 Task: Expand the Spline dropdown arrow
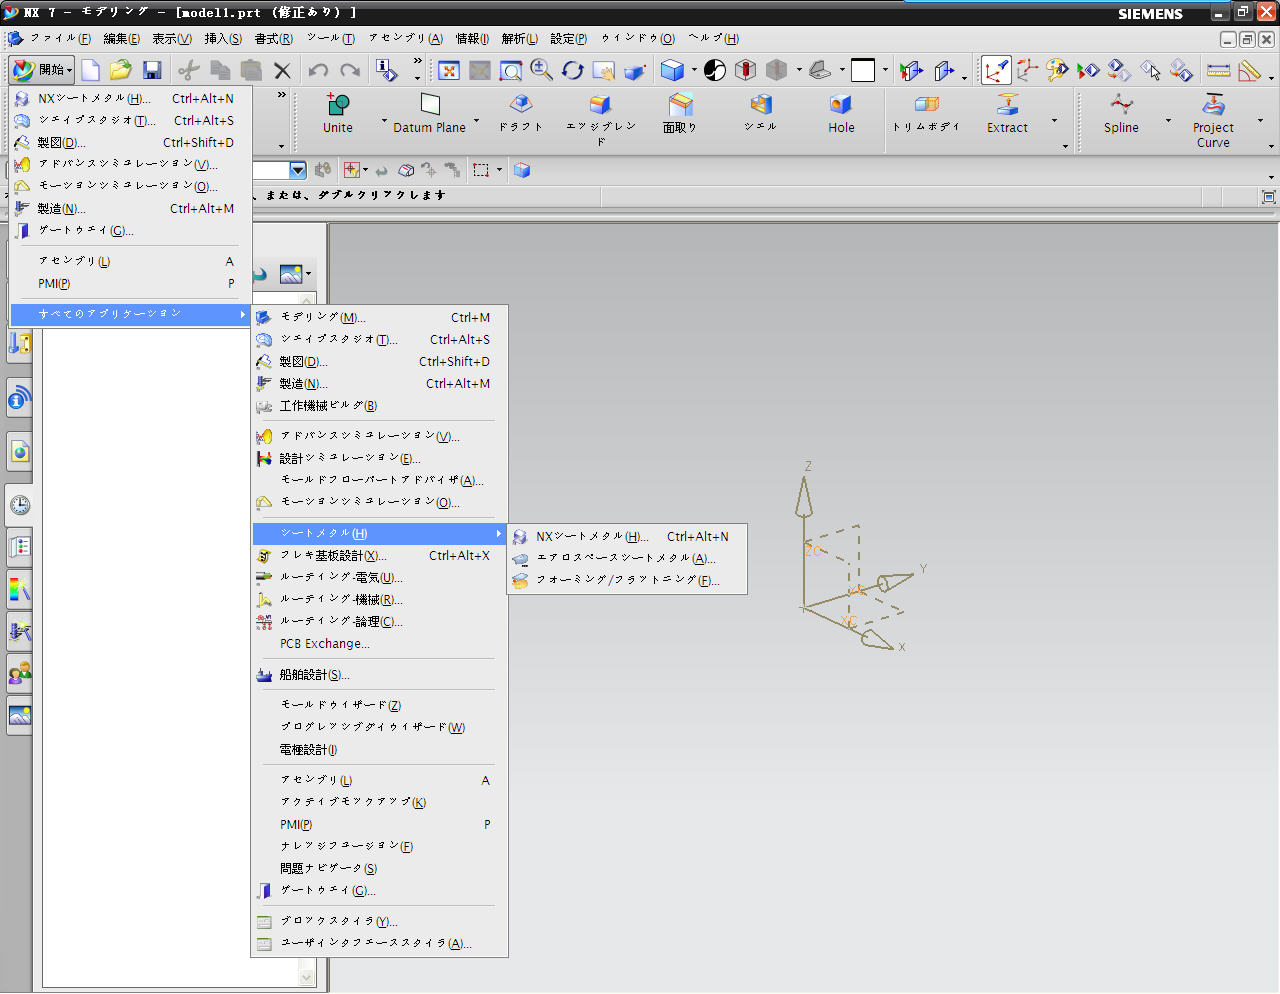coord(1168,121)
